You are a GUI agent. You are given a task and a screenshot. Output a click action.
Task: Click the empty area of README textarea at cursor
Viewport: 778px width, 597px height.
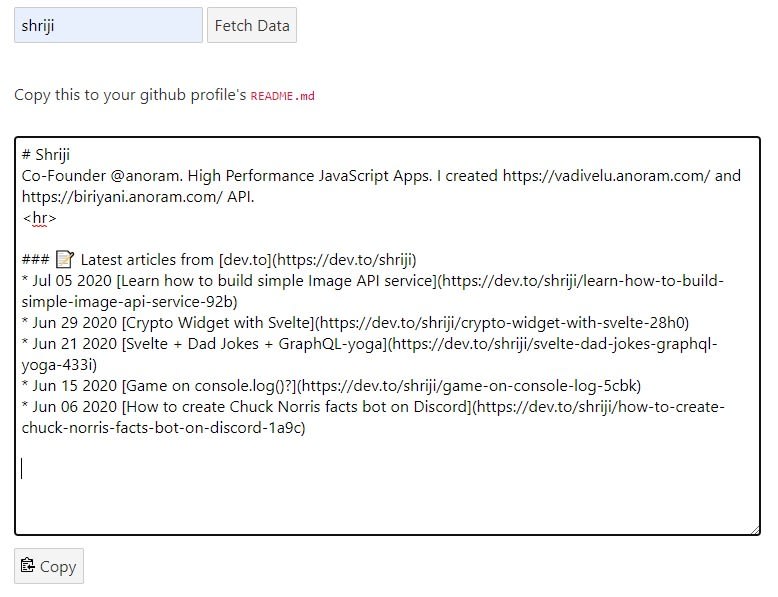coord(387,469)
